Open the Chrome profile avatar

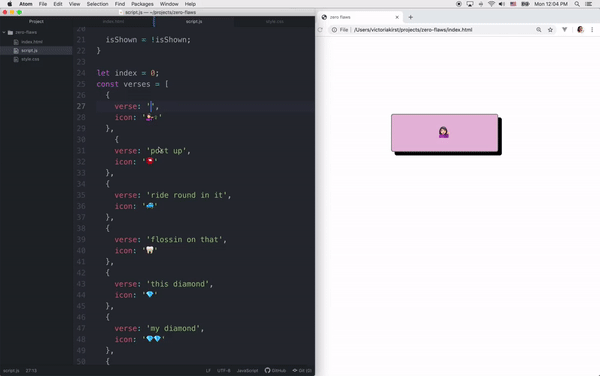tap(580, 29)
